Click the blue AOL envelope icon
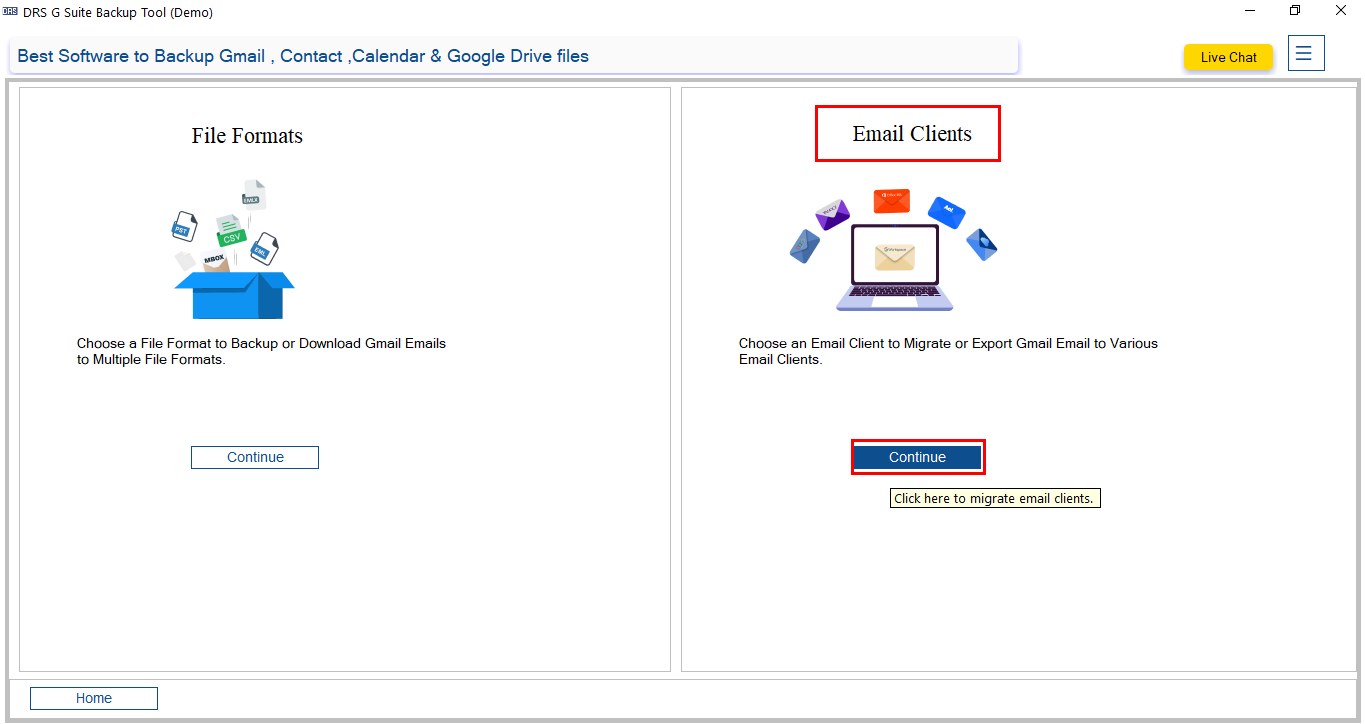Viewport: 1365px width, 724px height. [947, 212]
